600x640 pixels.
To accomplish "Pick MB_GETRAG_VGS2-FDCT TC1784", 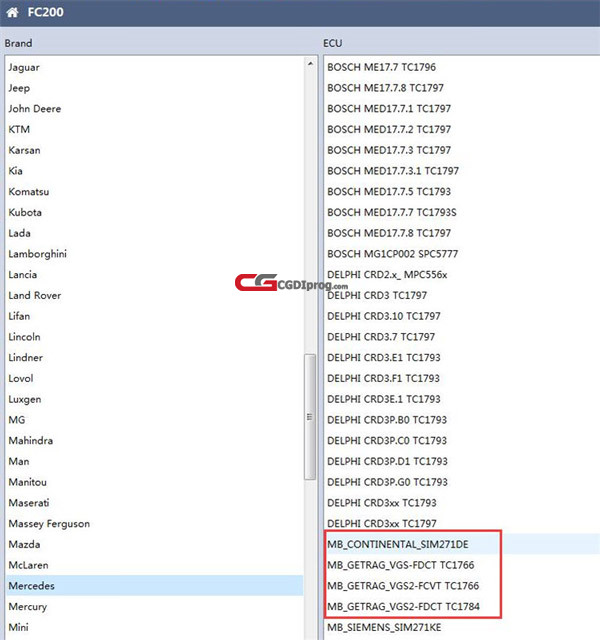I will click(404, 607).
